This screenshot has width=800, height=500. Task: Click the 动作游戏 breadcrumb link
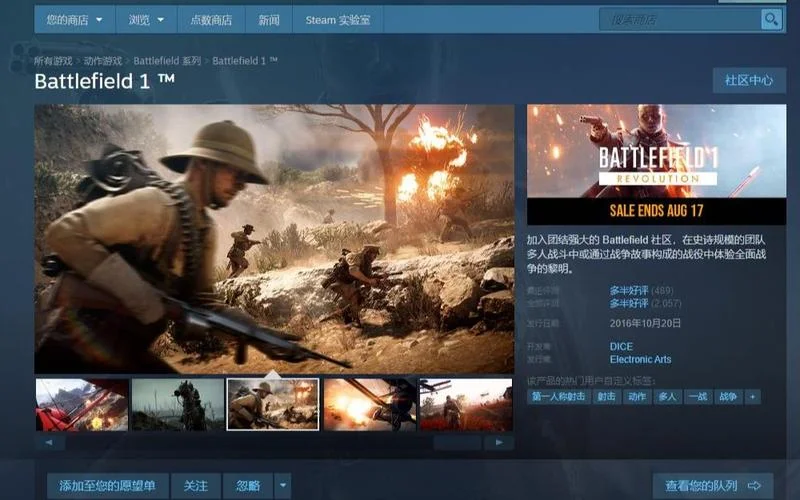coord(103,61)
